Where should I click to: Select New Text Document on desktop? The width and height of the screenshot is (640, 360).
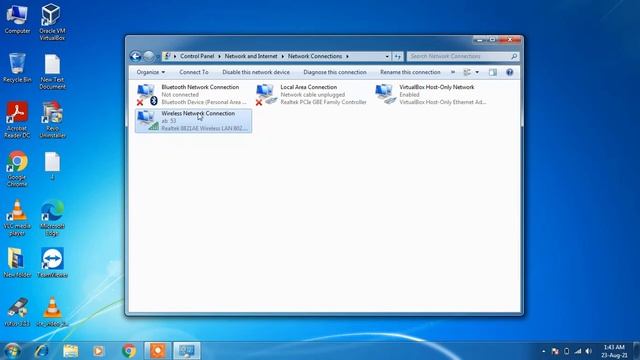click(52, 72)
